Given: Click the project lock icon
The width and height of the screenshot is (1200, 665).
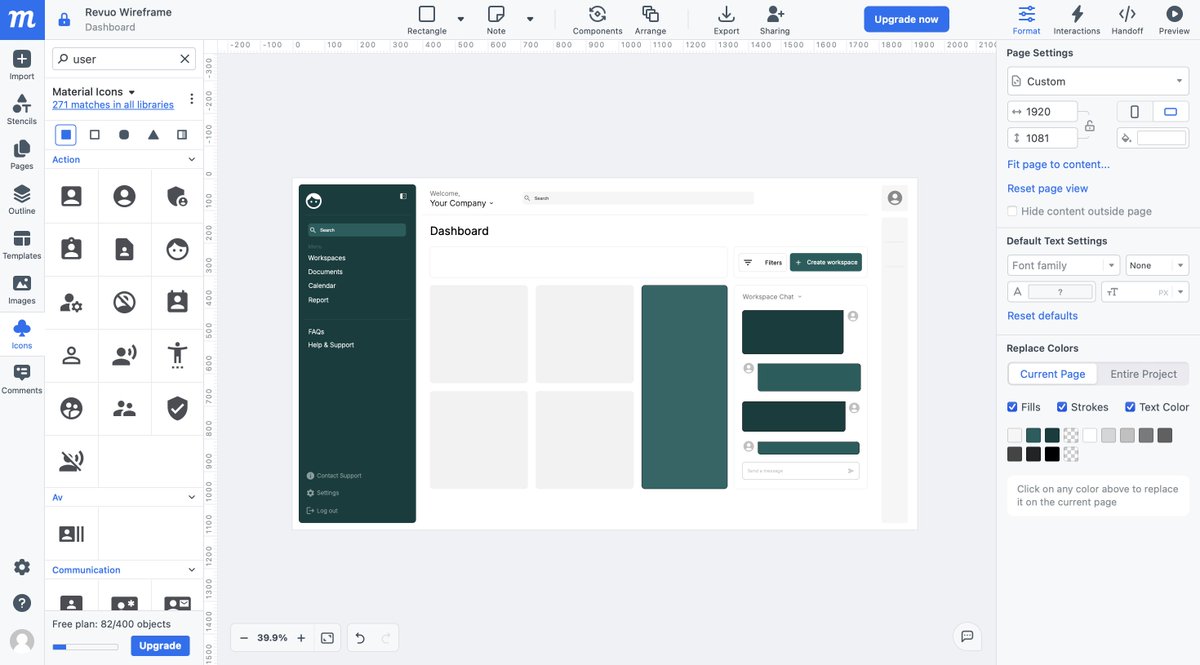Looking at the screenshot, I should pyautogui.click(x=64, y=20).
